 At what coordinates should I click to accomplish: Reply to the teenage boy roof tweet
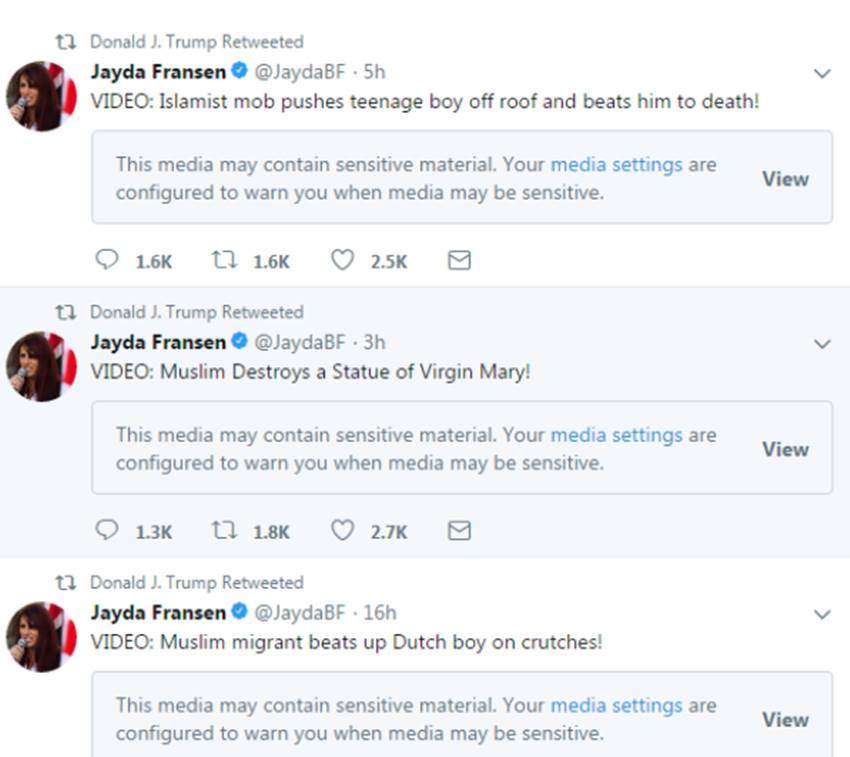(107, 260)
